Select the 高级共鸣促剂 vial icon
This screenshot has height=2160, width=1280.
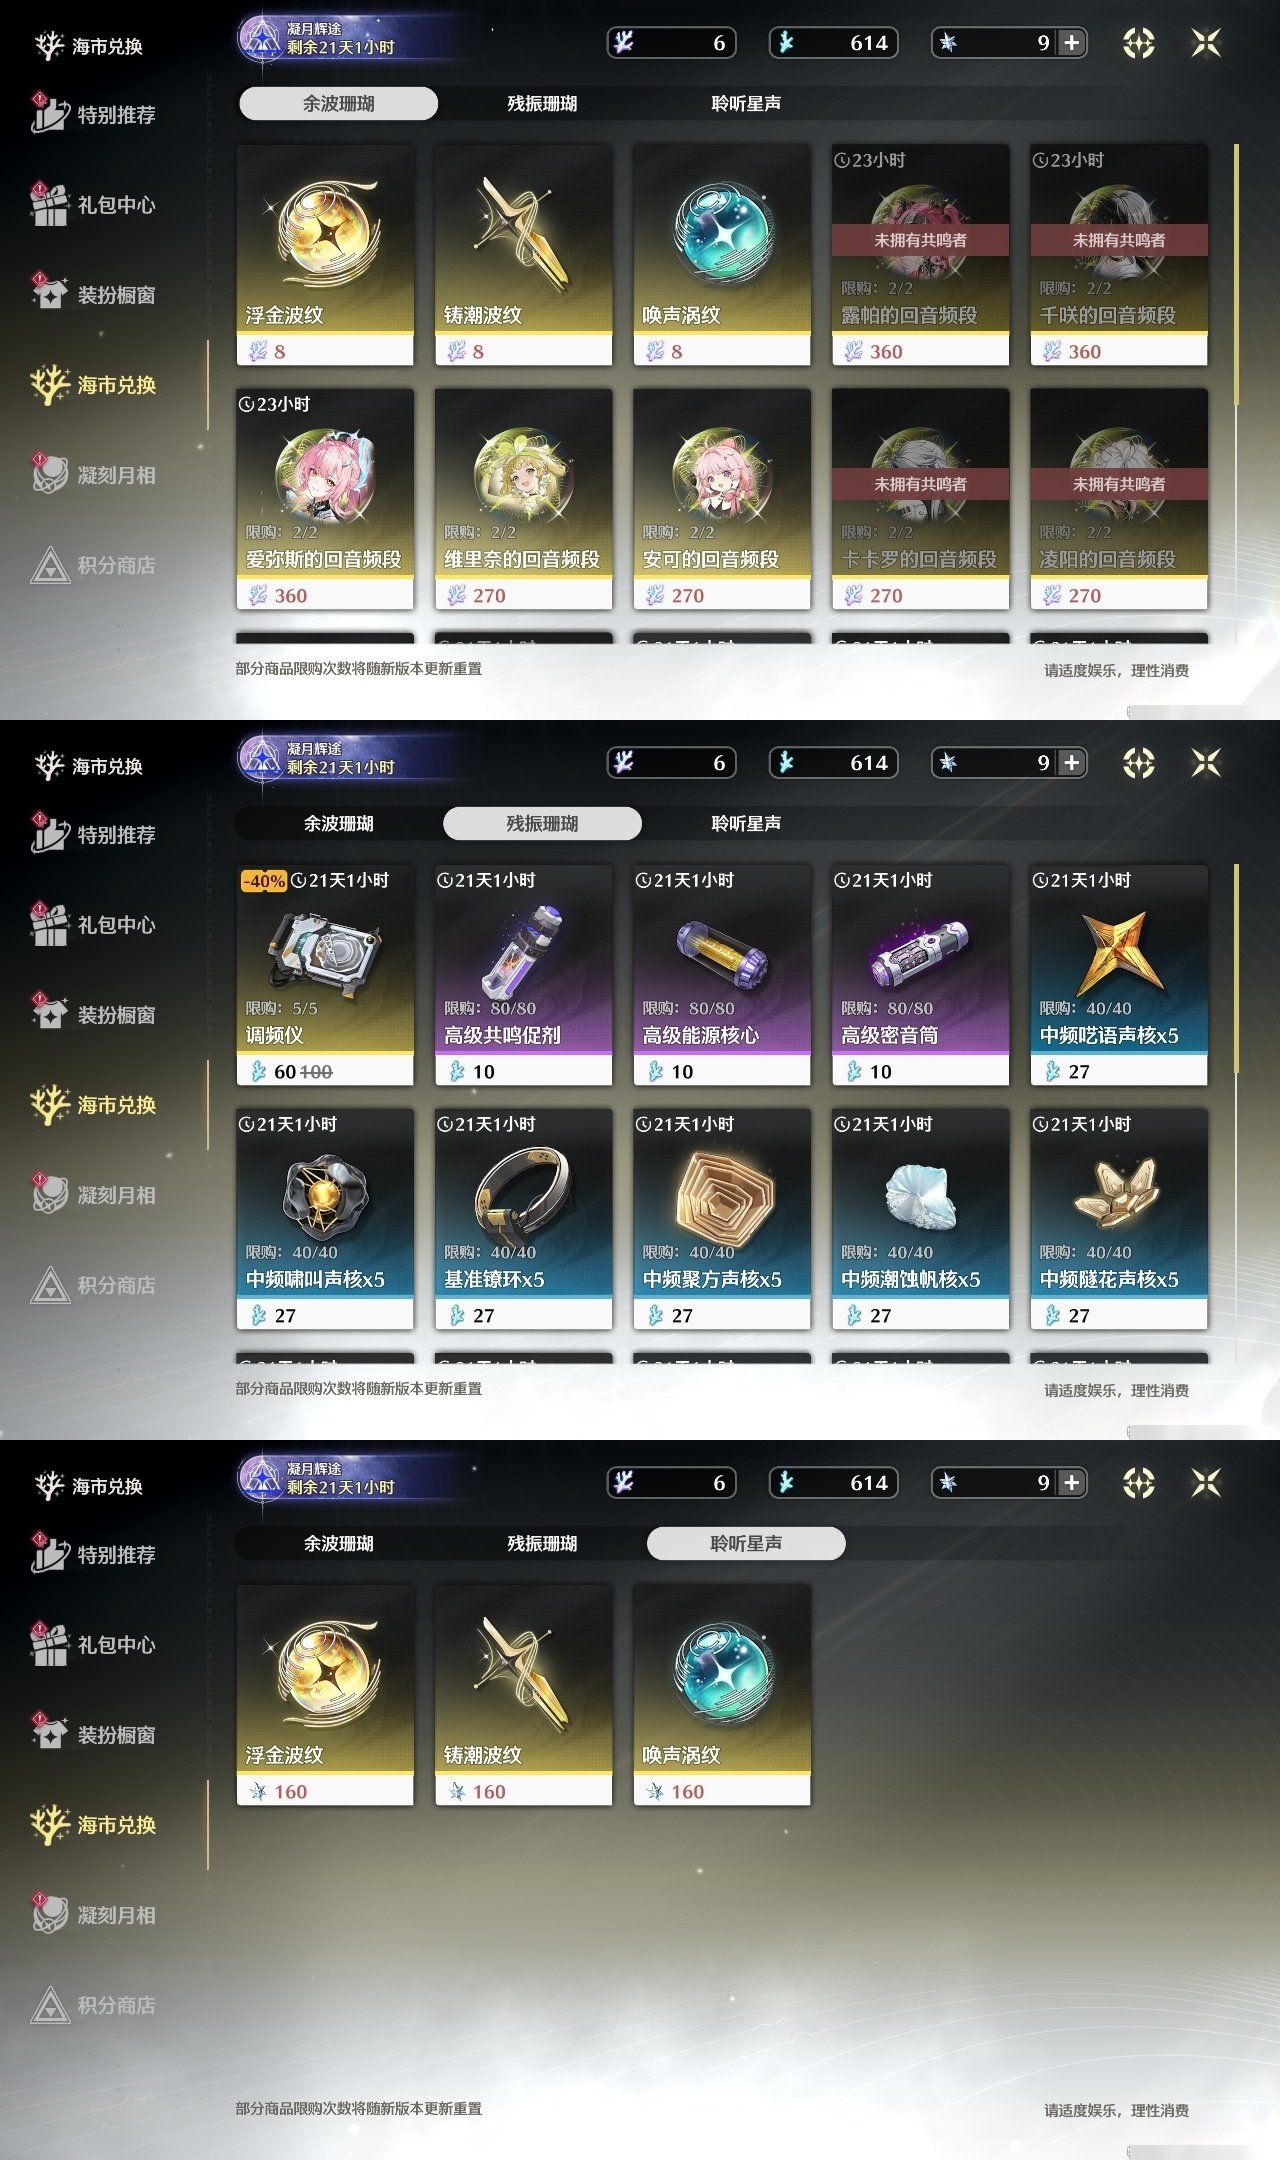[x=523, y=950]
